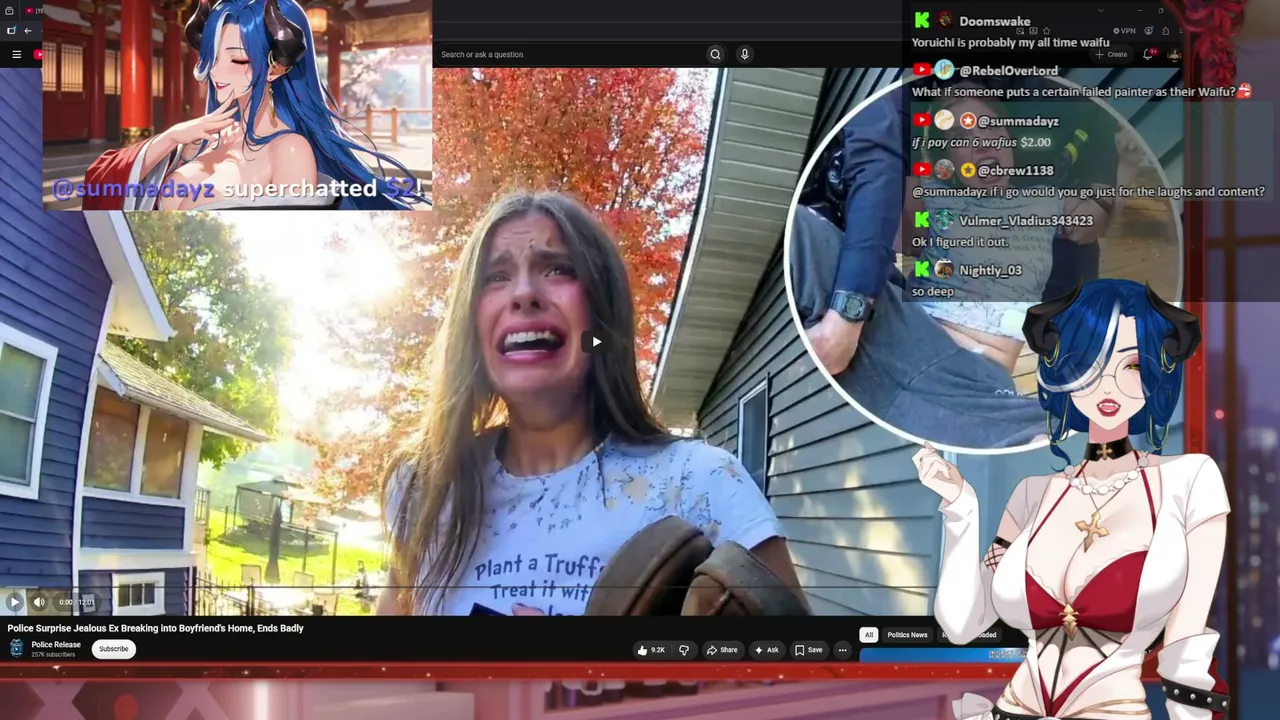The height and width of the screenshot is (720, 1280).
Task: Click the @RebelOverLord YouTube platform icon
Action: click(x=922, y=71)
